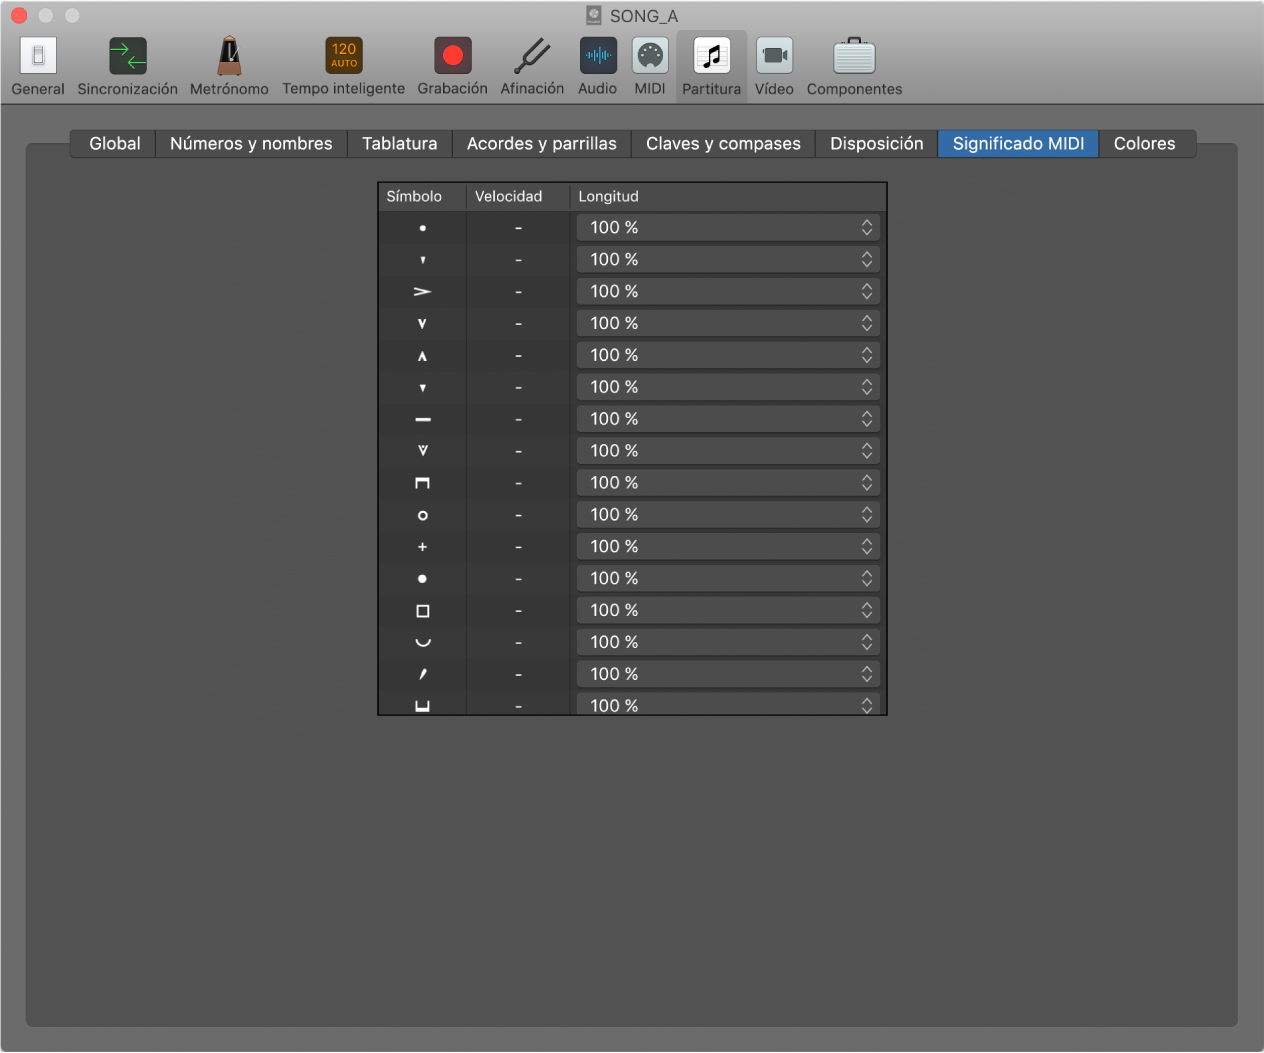
Task: Select the Audio waveform icon
Action: (x=598, y=58)
